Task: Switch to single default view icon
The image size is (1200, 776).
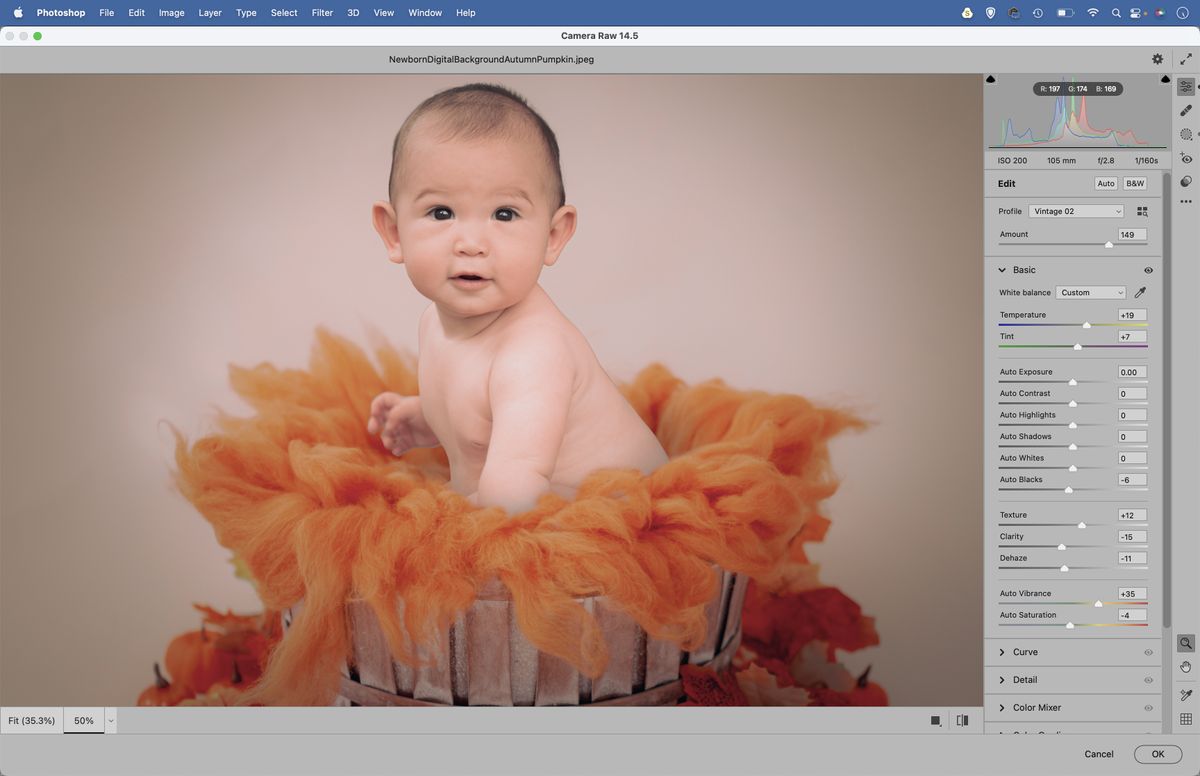Action: pyautogui.click(x=935, y=720)
